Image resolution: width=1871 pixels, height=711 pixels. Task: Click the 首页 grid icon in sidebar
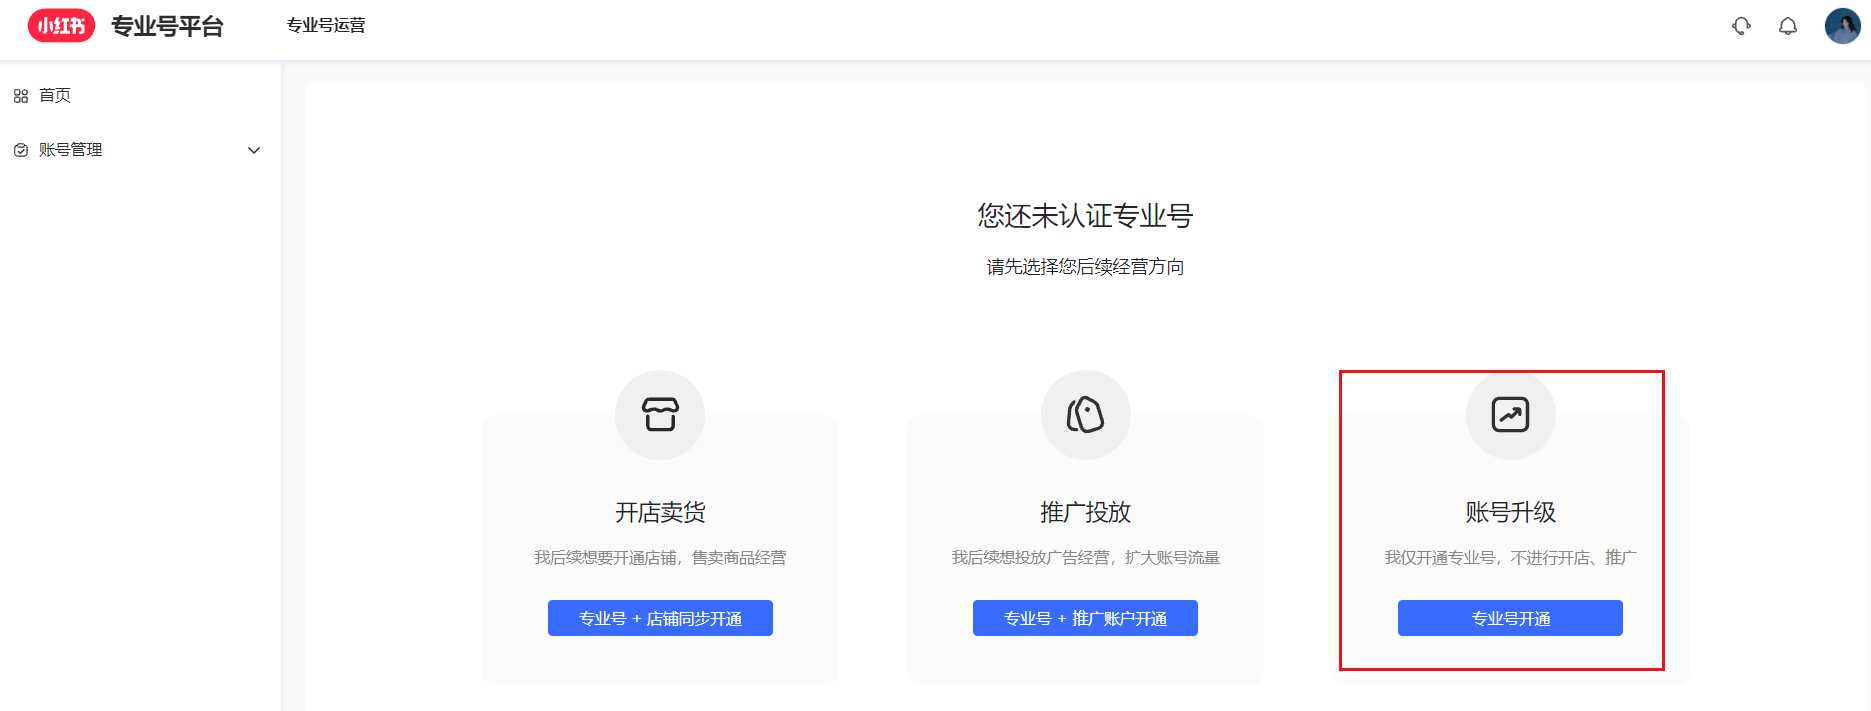[x=21, y=96]
